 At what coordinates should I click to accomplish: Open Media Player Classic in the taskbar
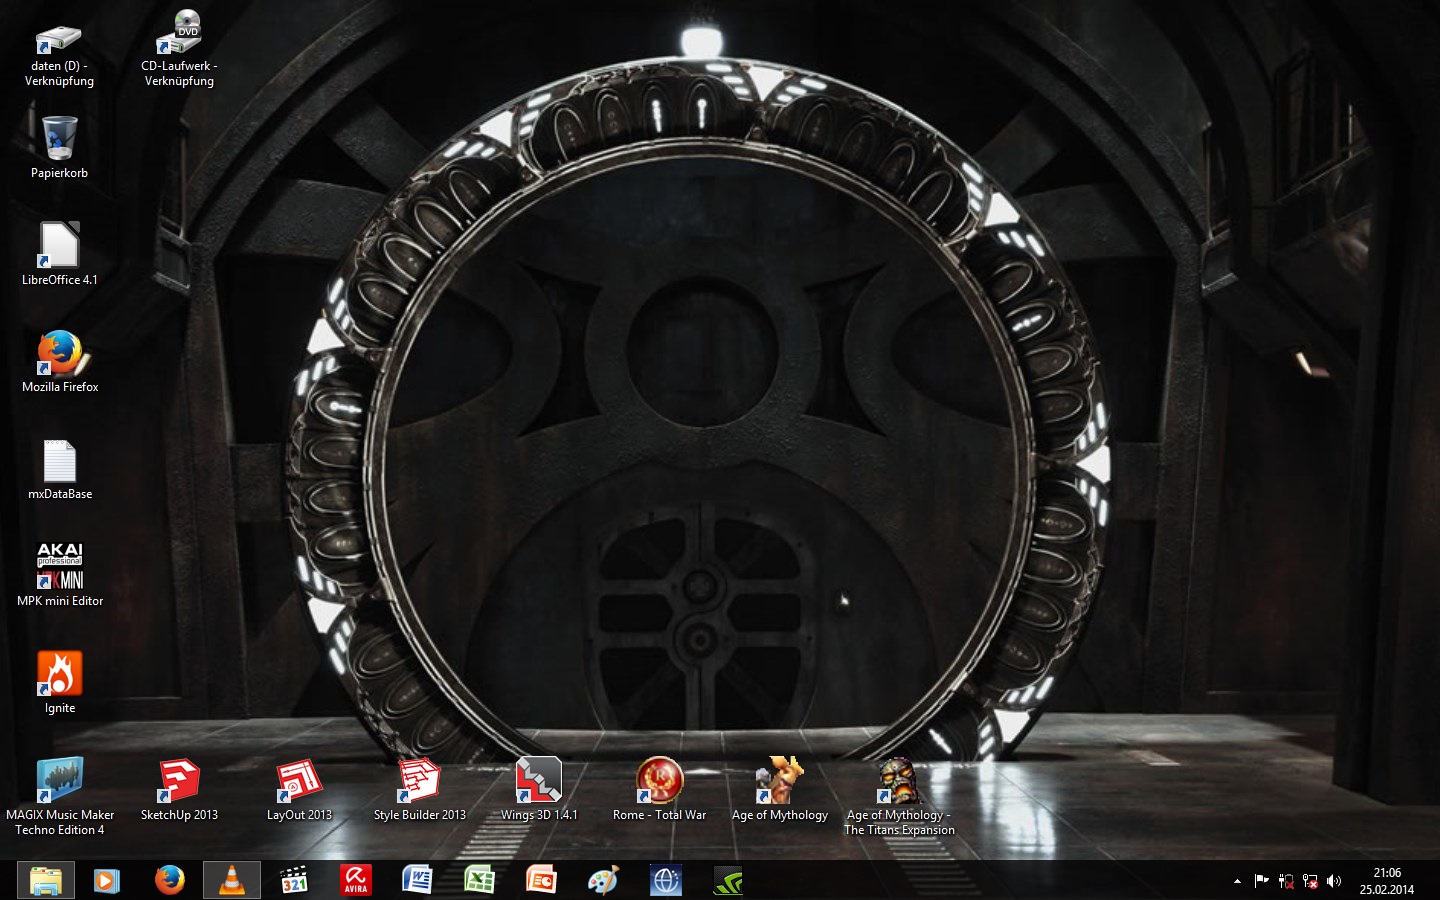[x=293, y=881]
